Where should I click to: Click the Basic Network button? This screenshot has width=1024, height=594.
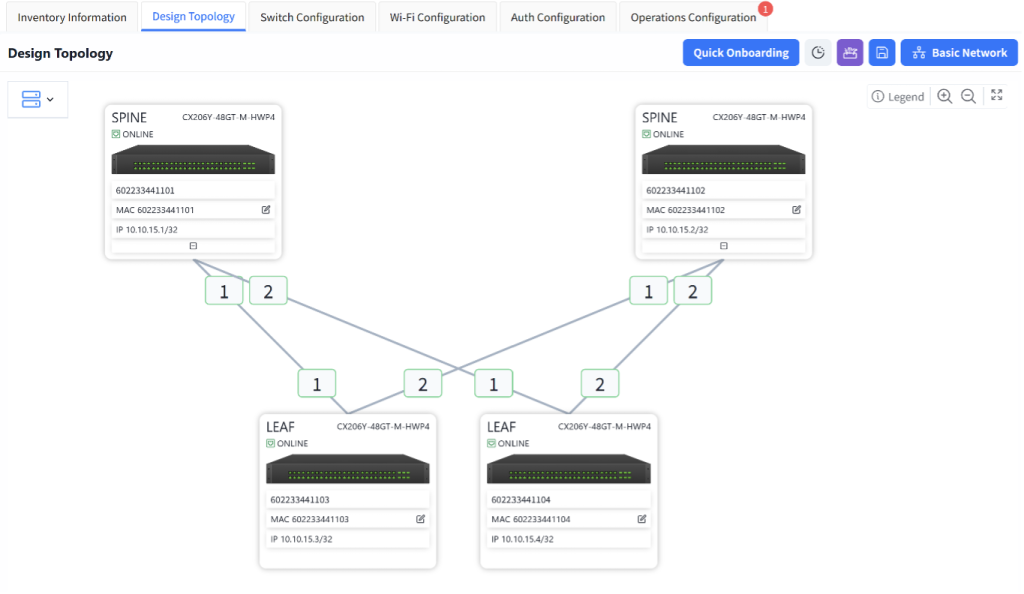point(959,53)
